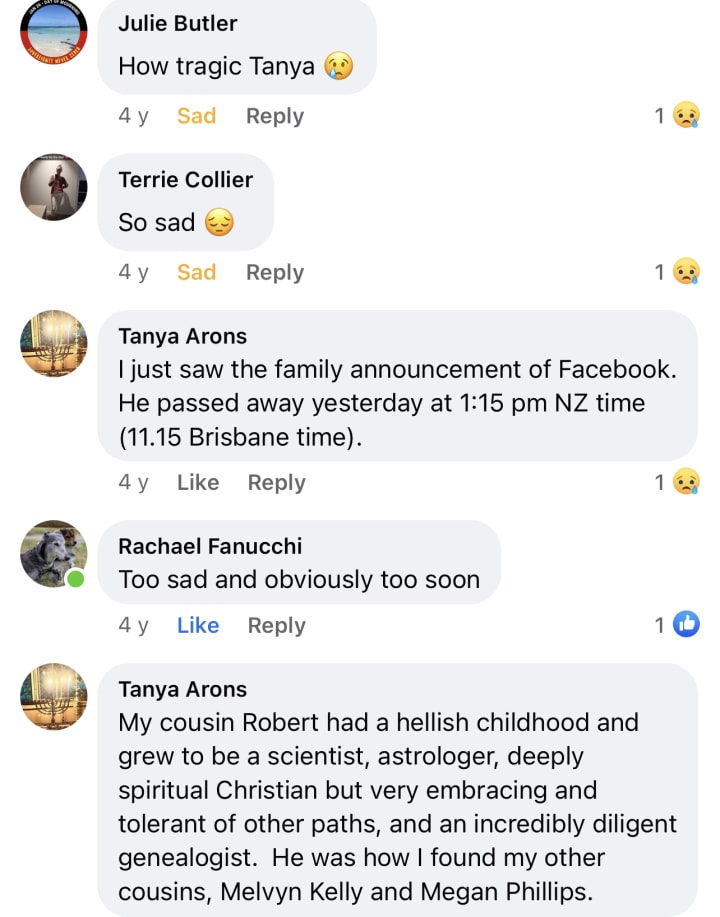Click the sad reaction emoji on Tanya's announcement comment

click(x=686, y=482)
